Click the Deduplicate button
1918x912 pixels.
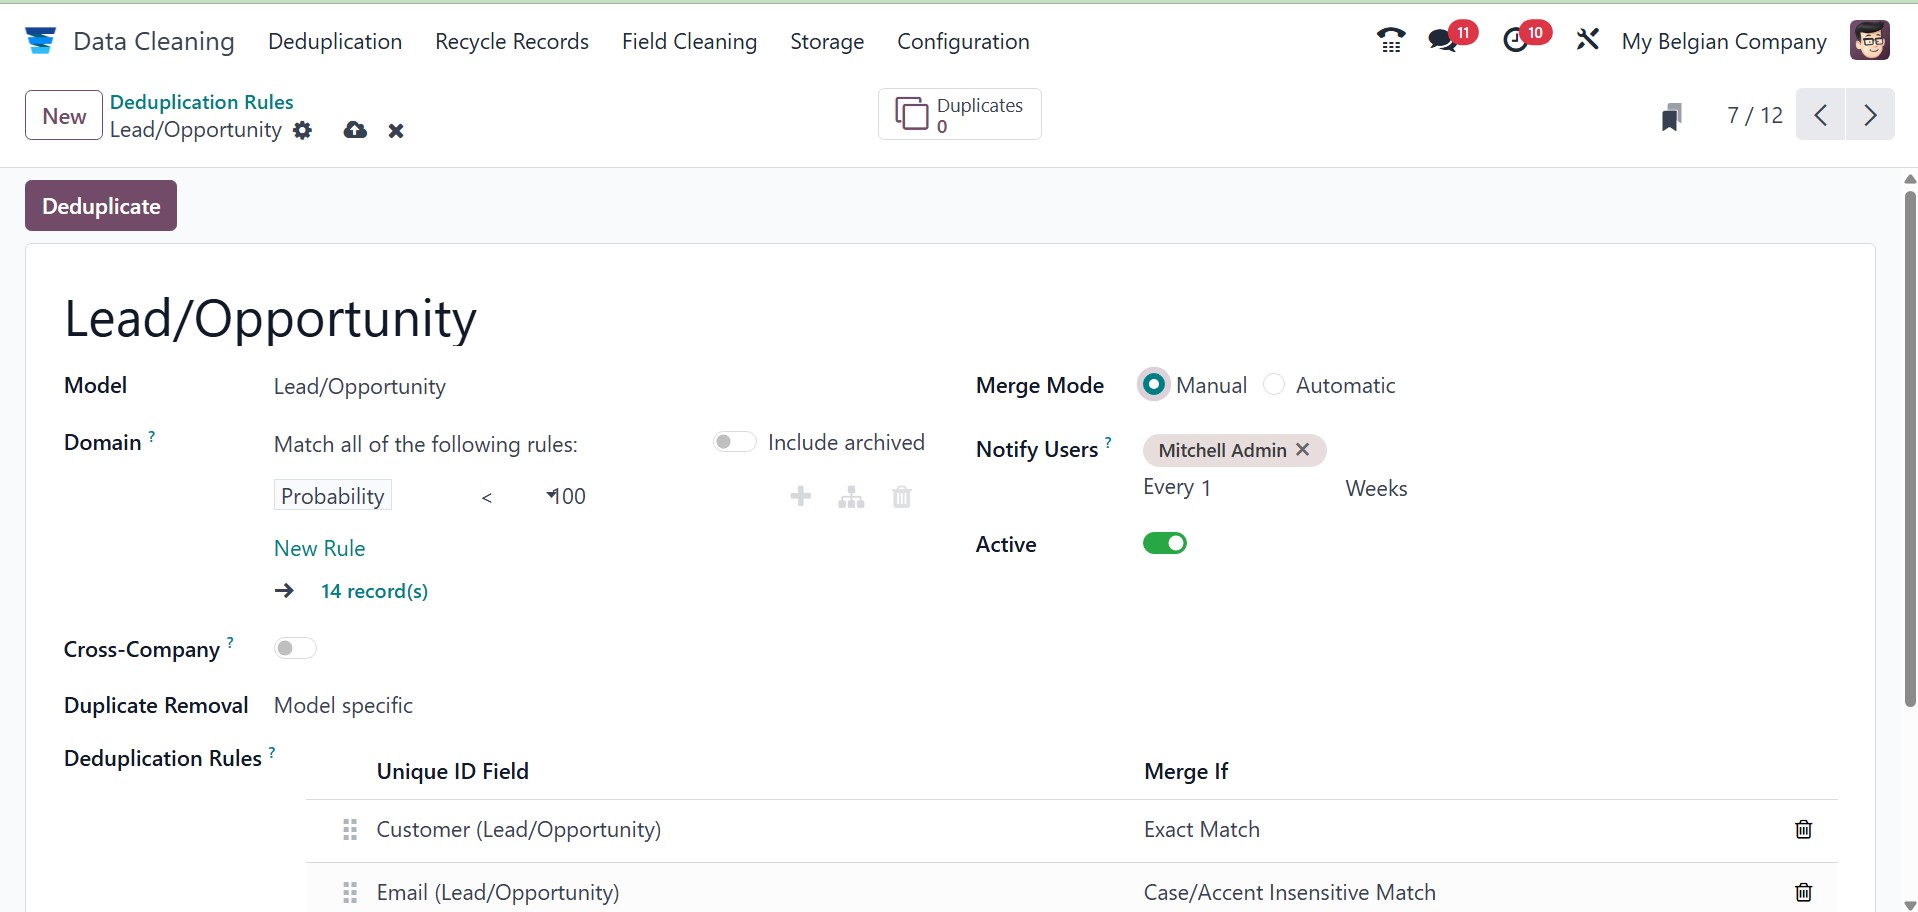pyautogui.click(x=101, y=206)
